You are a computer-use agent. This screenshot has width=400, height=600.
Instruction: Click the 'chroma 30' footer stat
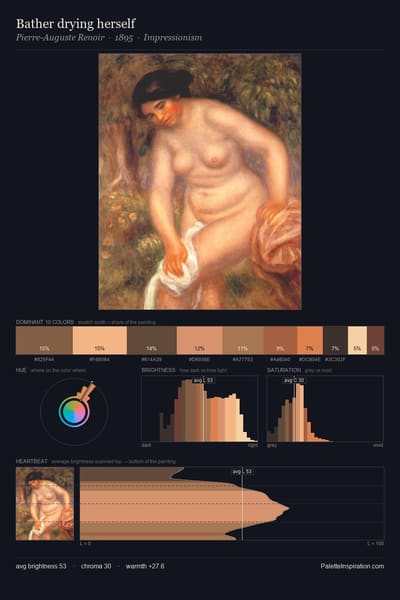pyautogui.click(x=96, y=566)
